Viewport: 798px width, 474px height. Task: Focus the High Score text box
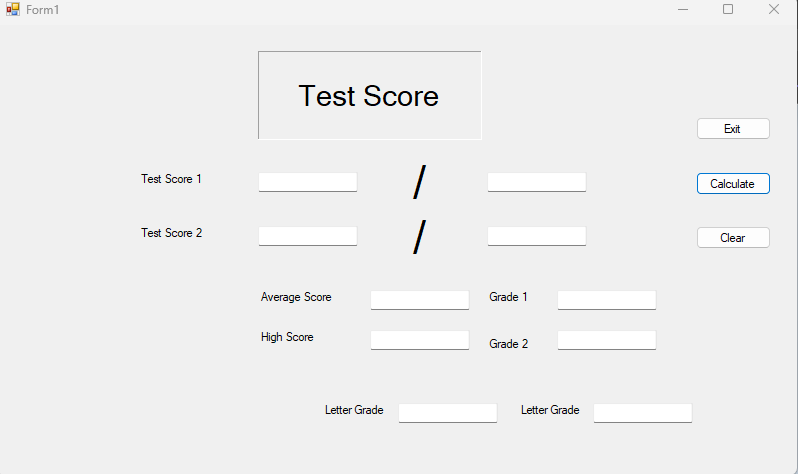[x=419, y=340]
